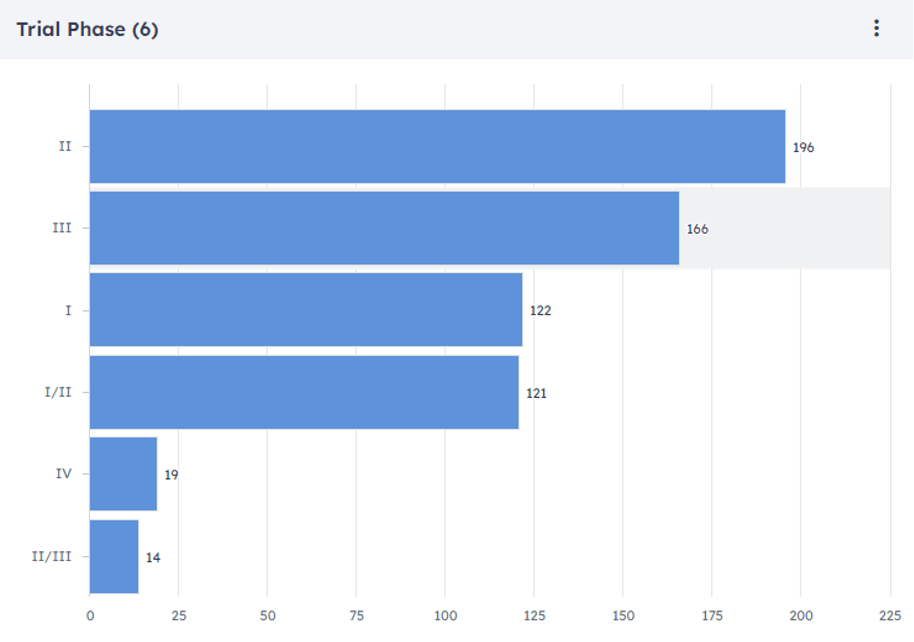The width and height of the screenshot is (914, 642).
Task: Open the three-dot chart options menu
Action: (x=876, y=29)
